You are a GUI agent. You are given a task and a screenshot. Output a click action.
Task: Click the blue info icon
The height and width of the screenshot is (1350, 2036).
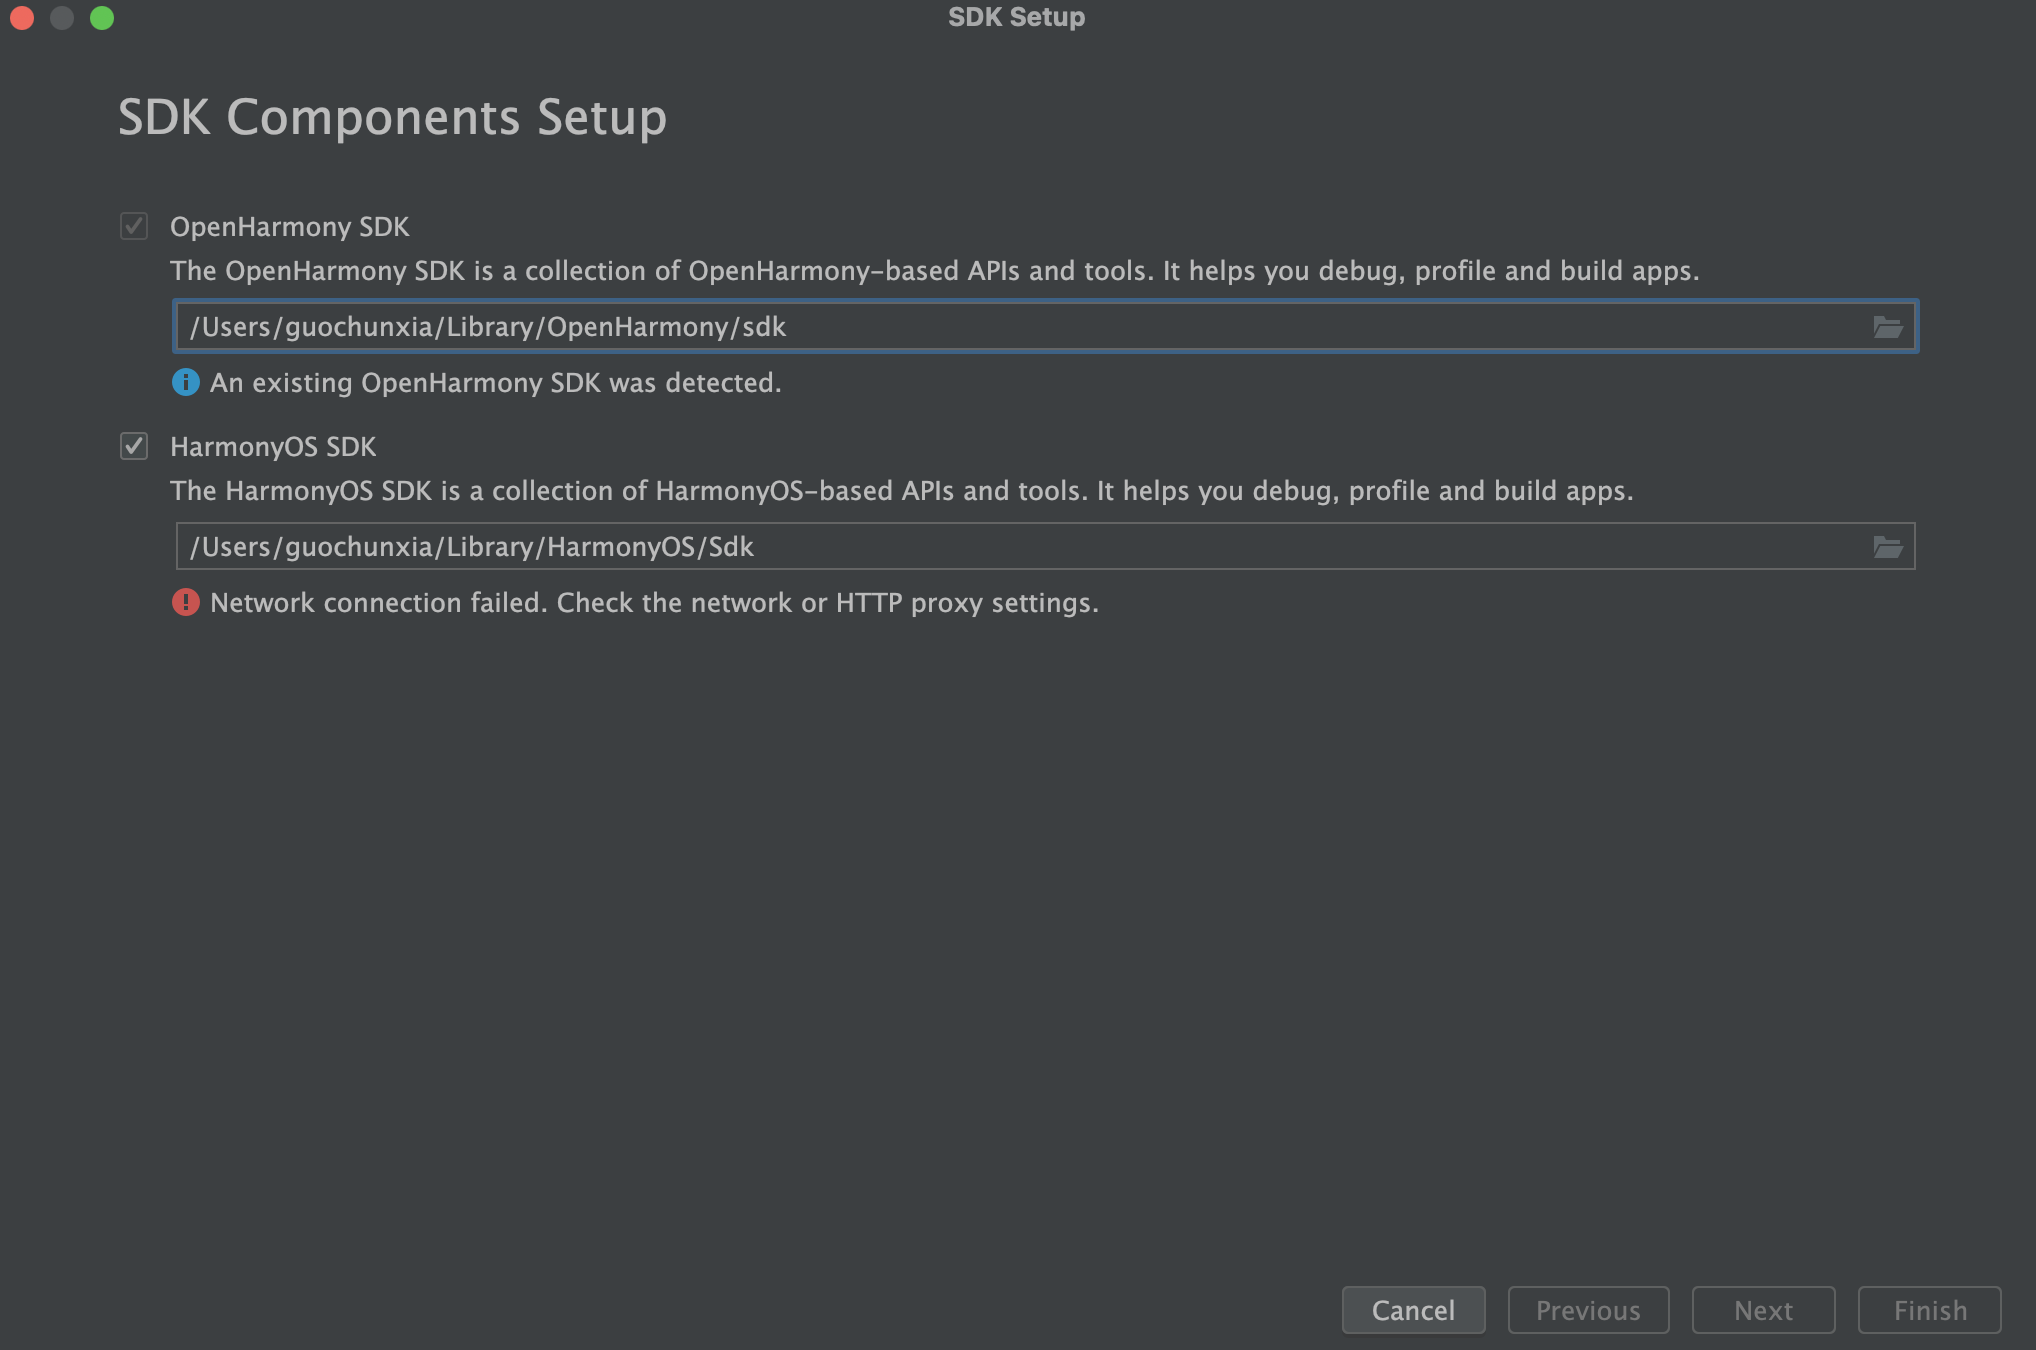[x=186, y=383]
